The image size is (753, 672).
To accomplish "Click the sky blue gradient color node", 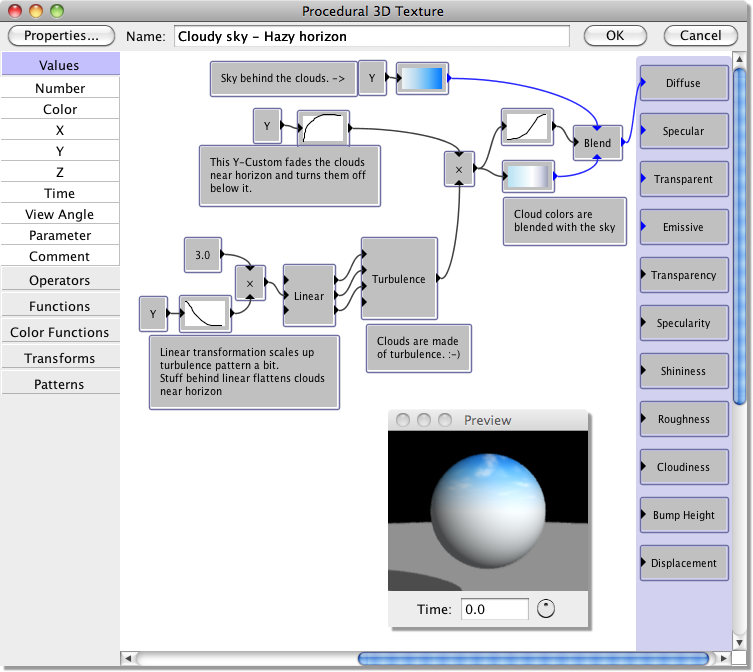I will coord(422,79).
